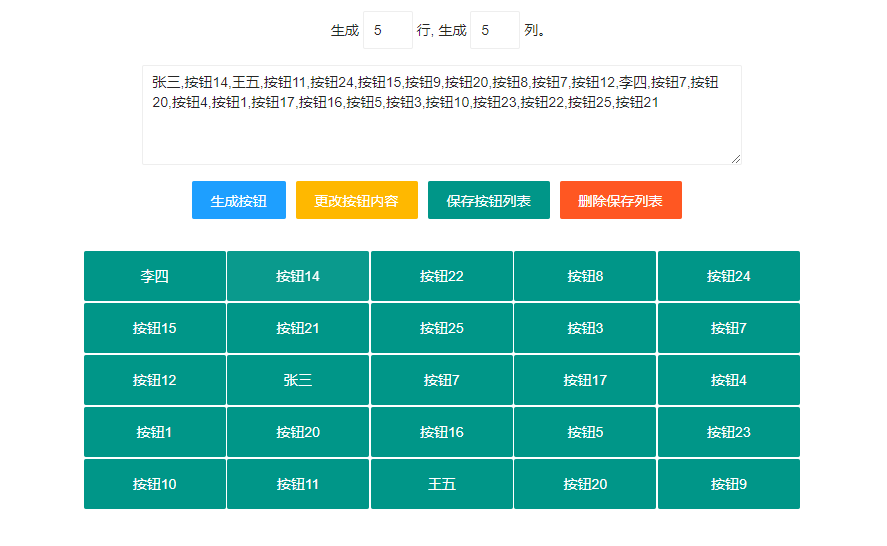
Task: Select the 按钮21 grid button
Action: (x=298, y=328)
